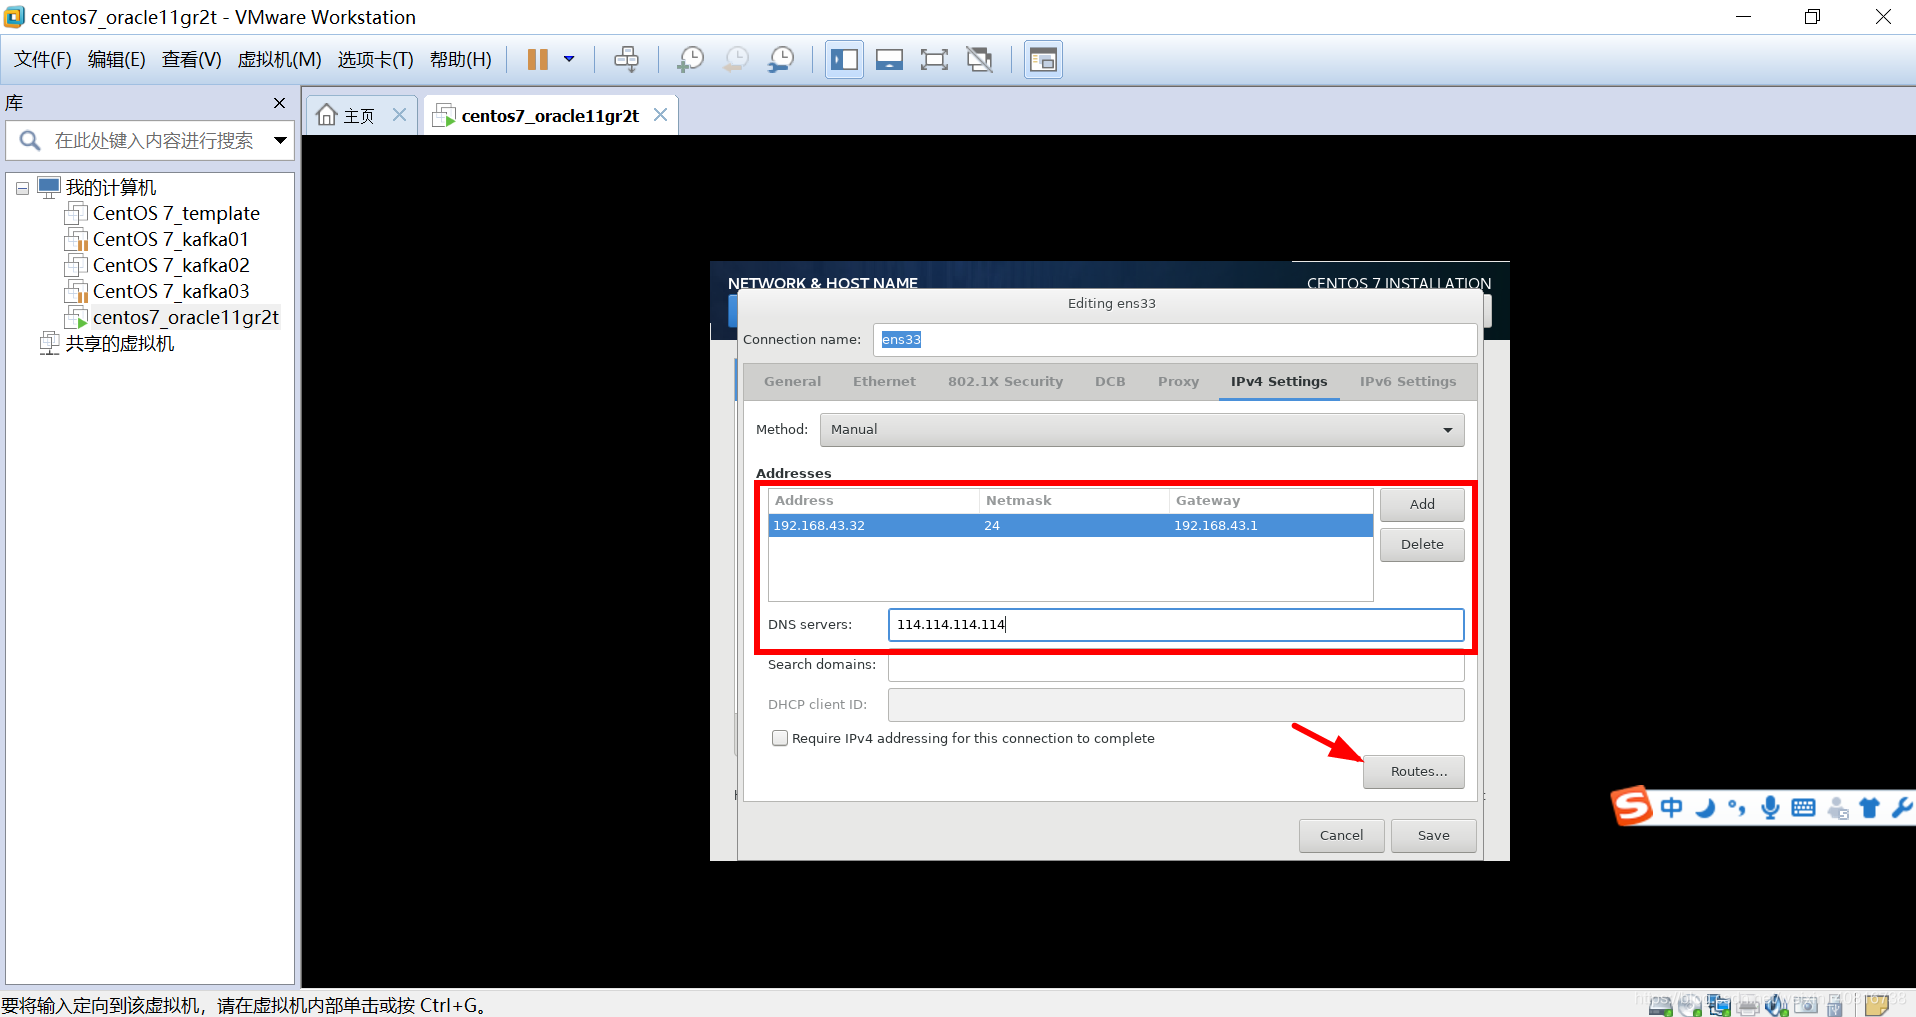Open the Method dropdown set to Manual
This screenshot has width=1916, height=1017.
[1142, 430]
